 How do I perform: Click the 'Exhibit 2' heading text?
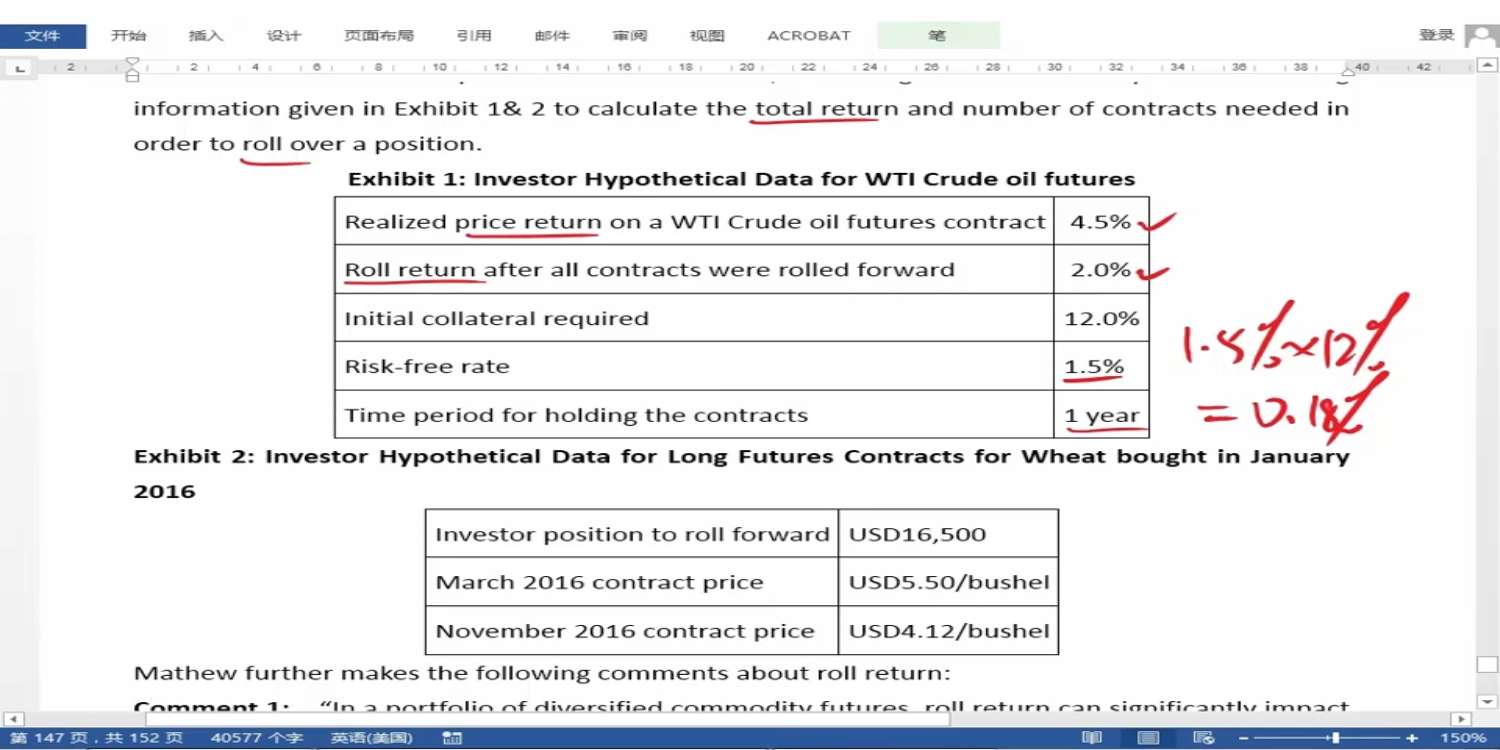click(741, 474)
